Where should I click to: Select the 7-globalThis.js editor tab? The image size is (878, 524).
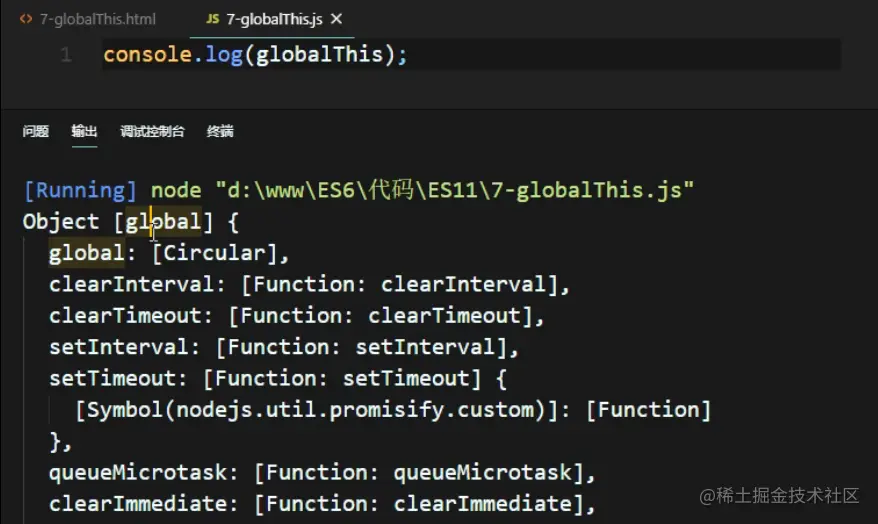[x=274, y=20]
